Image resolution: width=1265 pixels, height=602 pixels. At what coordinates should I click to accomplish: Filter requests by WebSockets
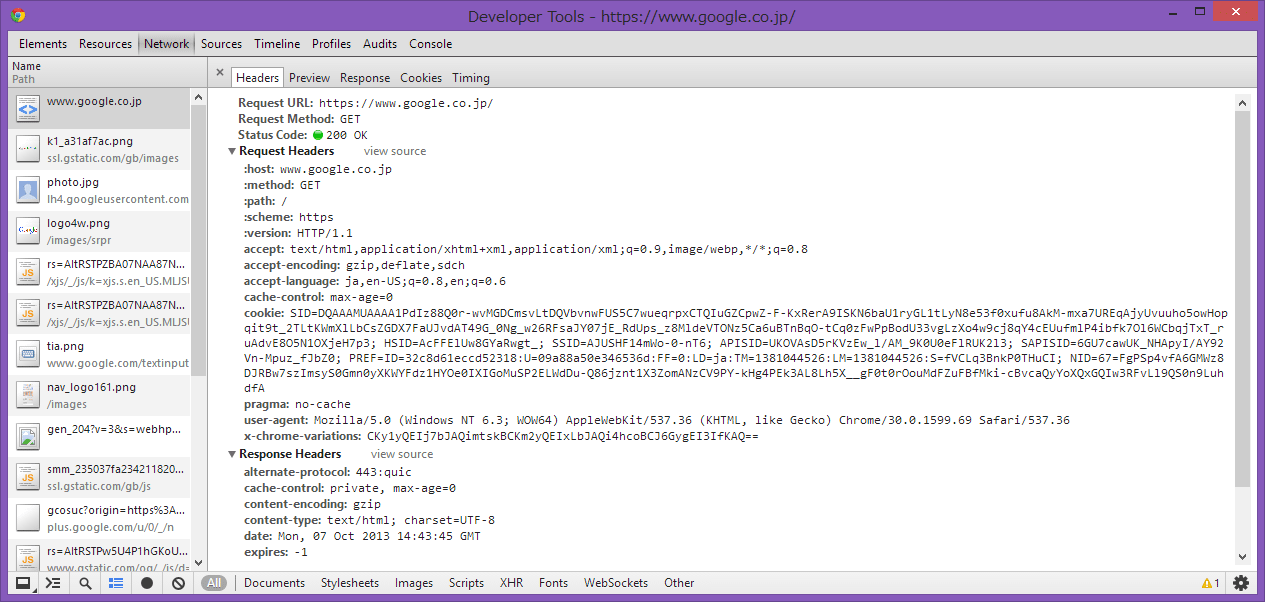pos(616,583)
